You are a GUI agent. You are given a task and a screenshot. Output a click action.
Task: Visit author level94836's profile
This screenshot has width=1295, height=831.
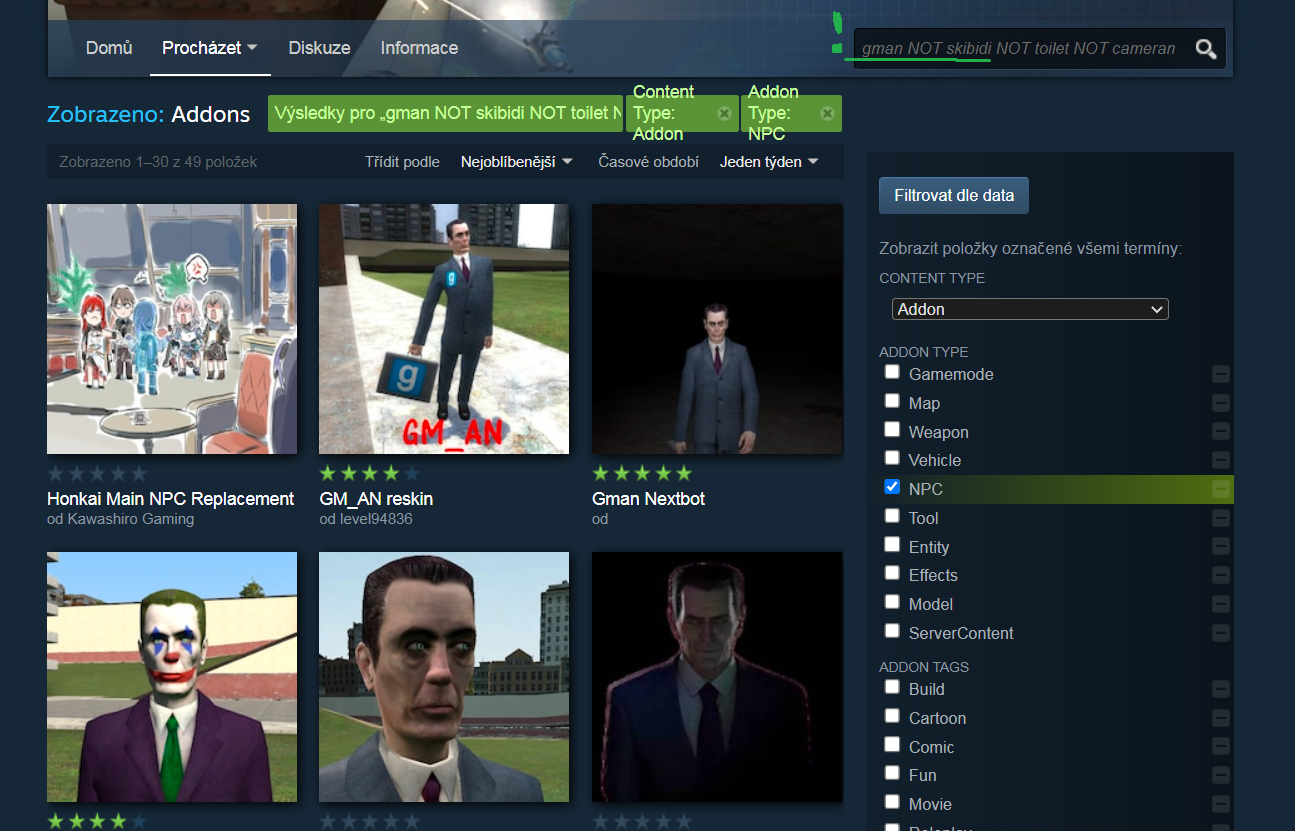coord(375,519)
